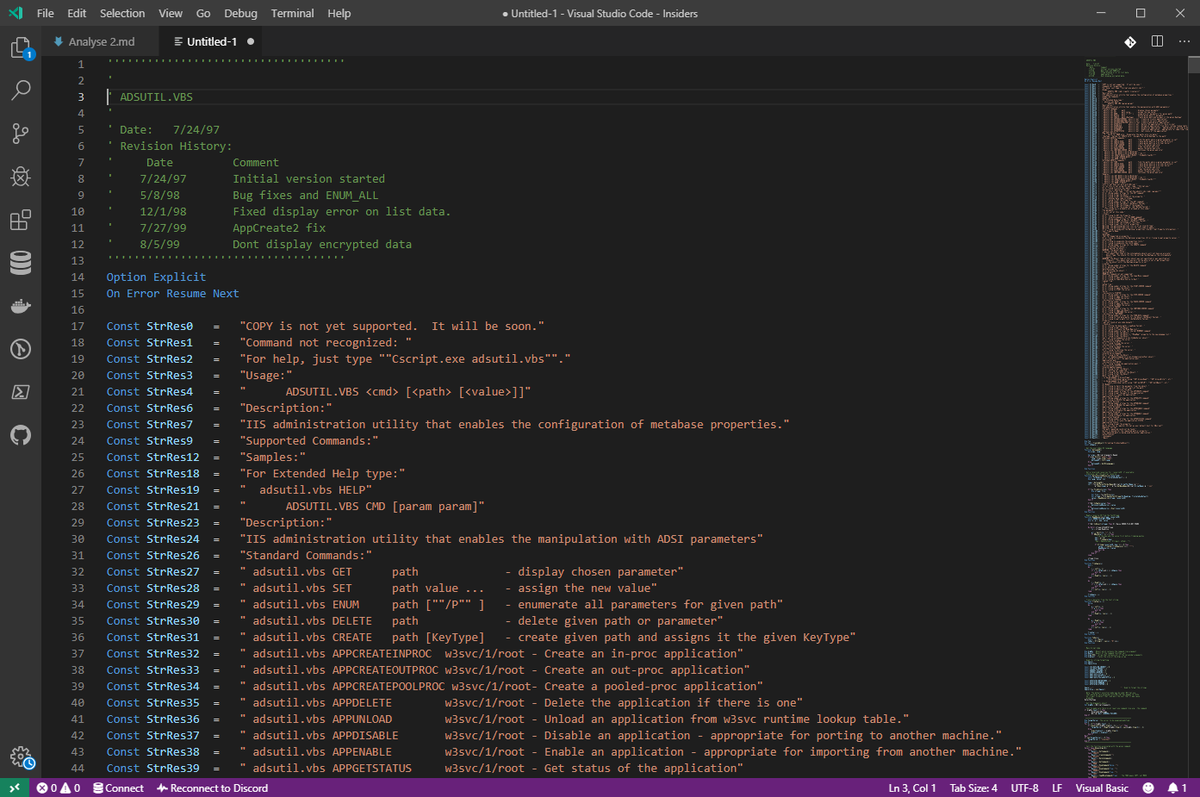Open the Docker view icon

[21, 306]
